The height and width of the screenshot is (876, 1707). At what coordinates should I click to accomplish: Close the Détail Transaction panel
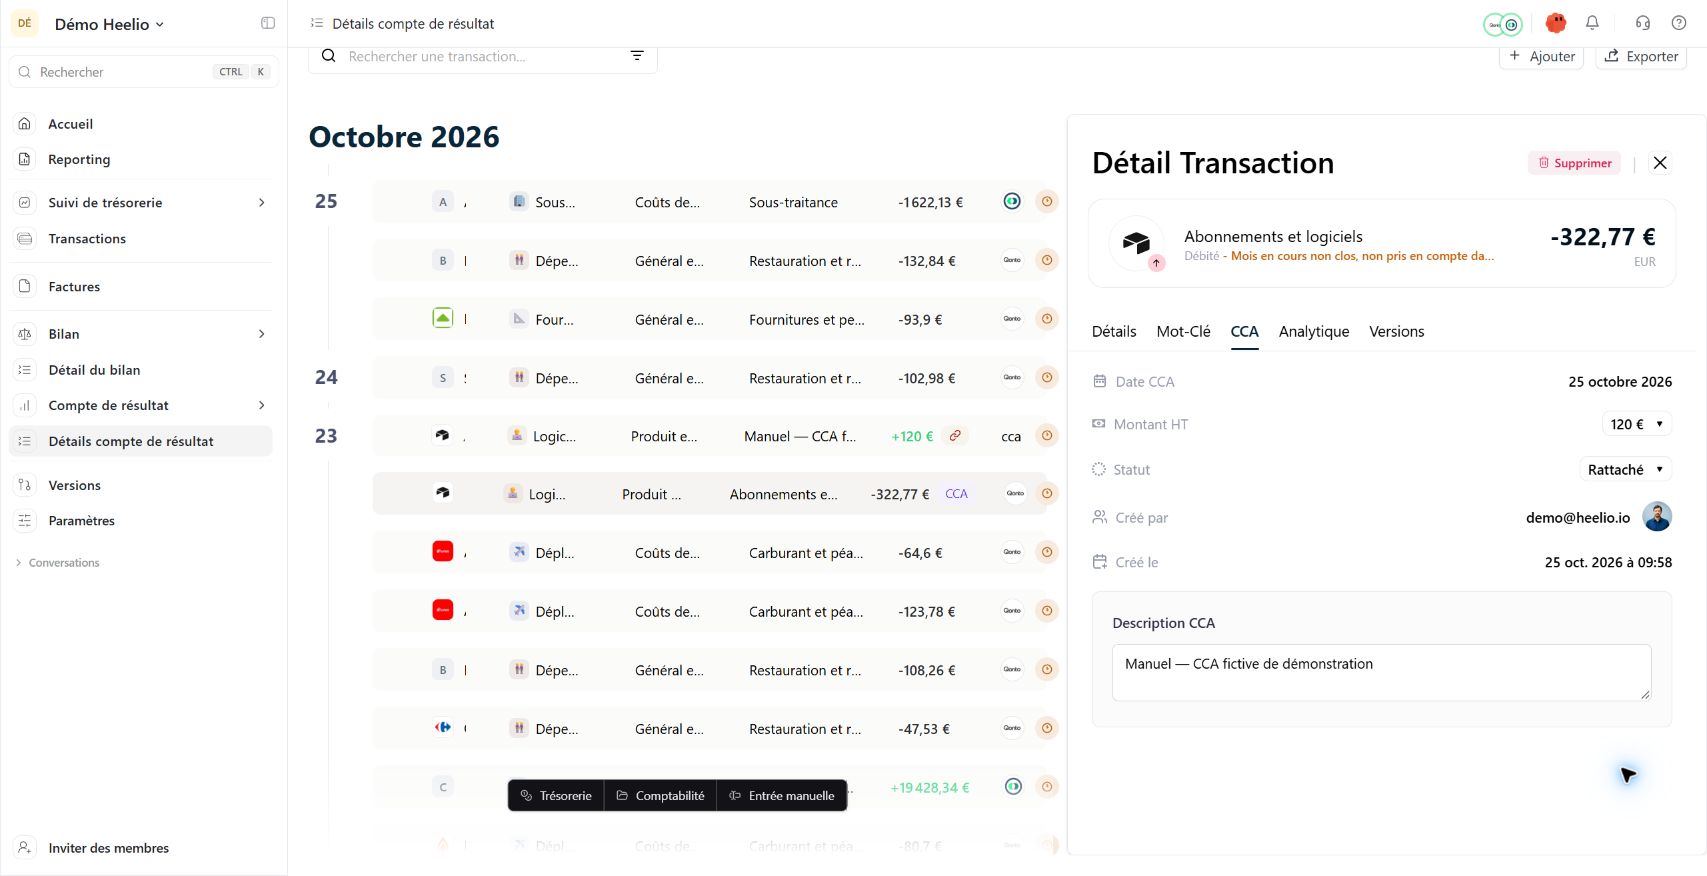[1660, 163]
